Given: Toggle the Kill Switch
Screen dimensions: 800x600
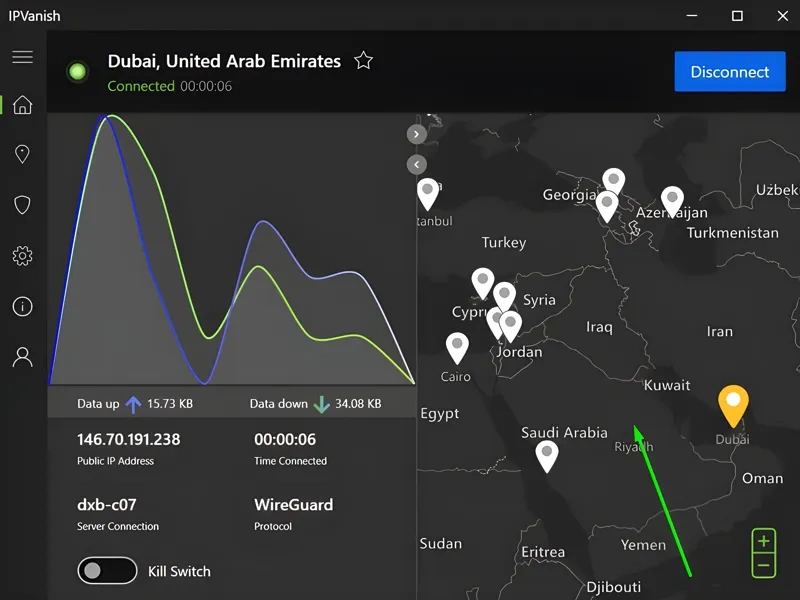Looking at the screenshot, I should click(x=107, y=571).
